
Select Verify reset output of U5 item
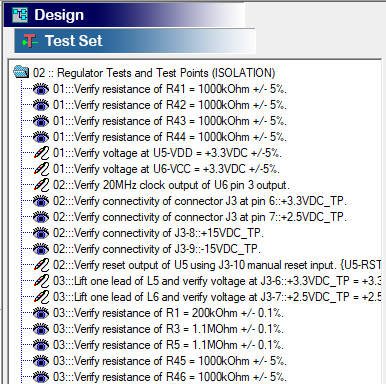point(217,265)
